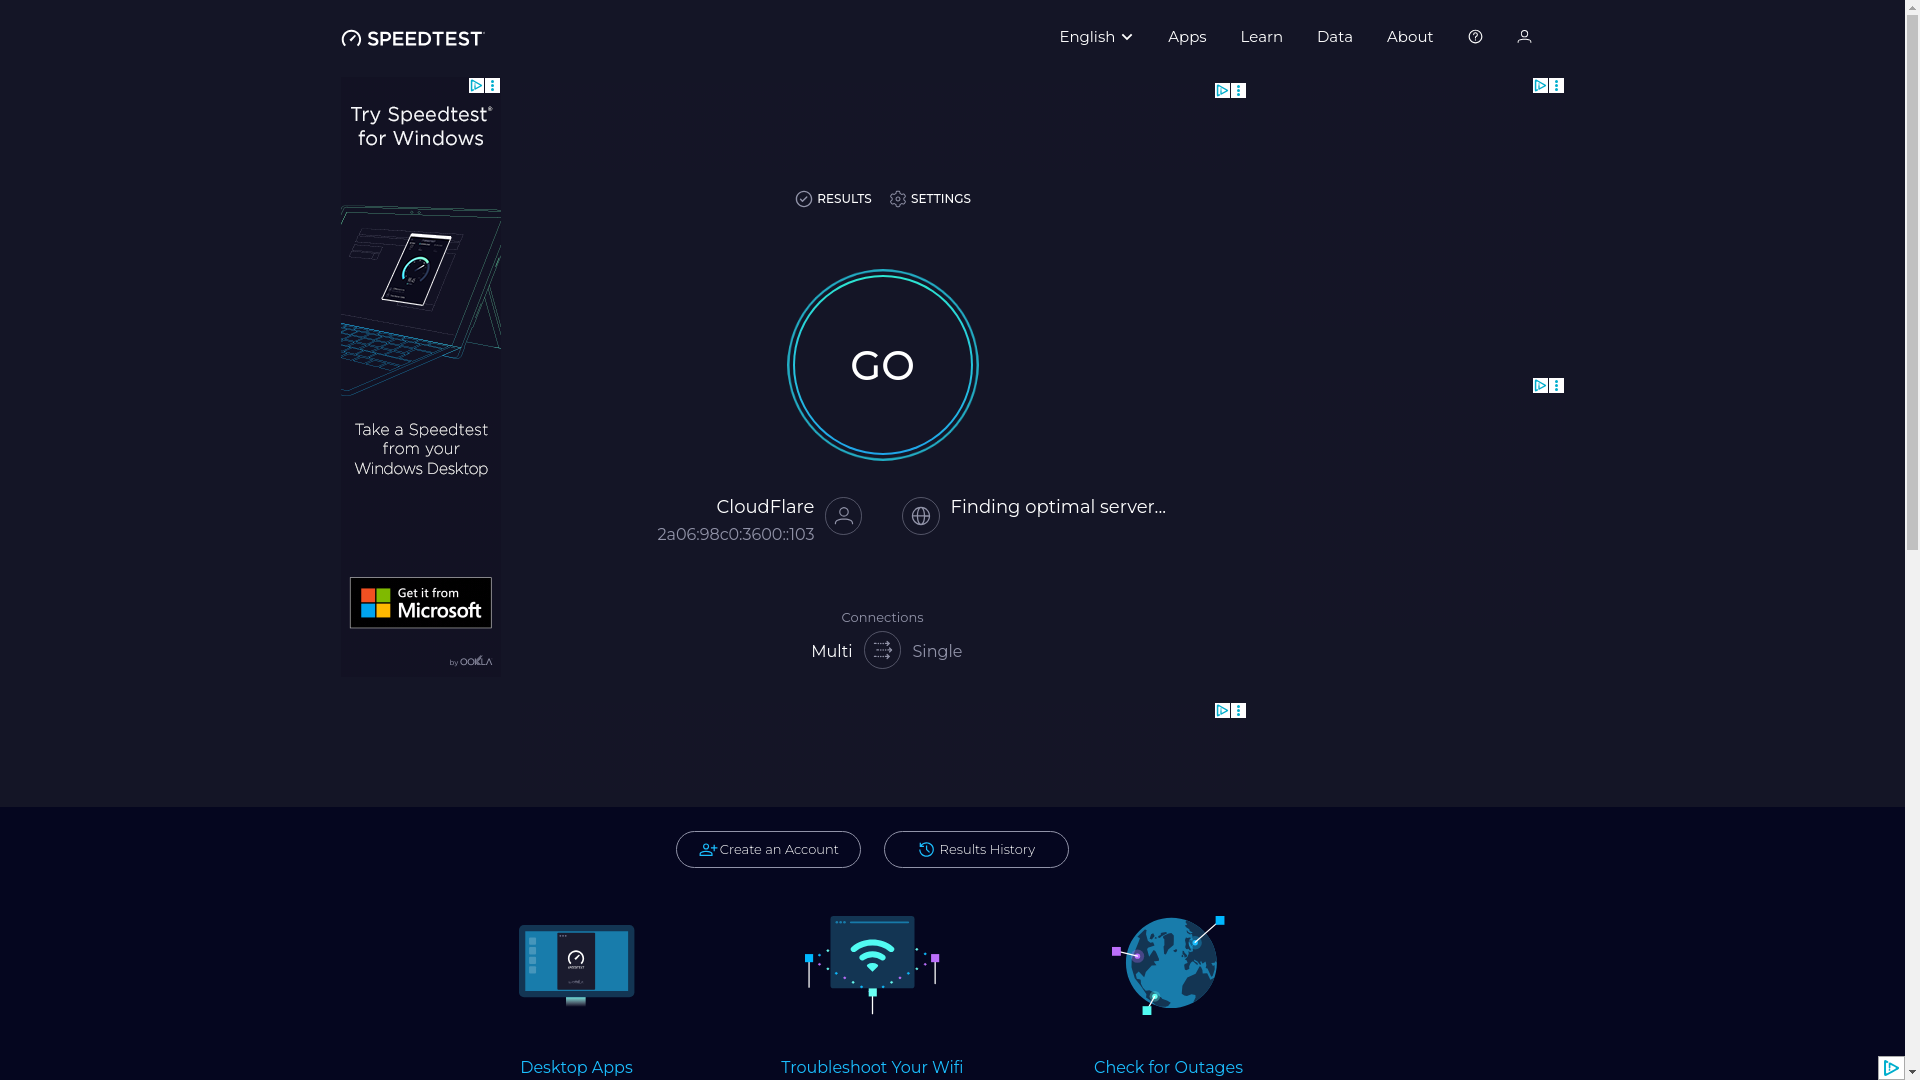The height and width of the screenshot is (1080, 1920).
Task: Open the Desktop Apps link
Action: pos(576,1067)
